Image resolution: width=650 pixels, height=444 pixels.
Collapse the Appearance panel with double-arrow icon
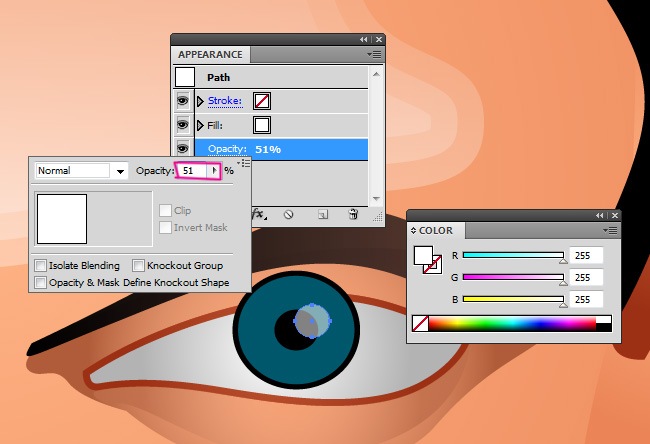coord(364,39)
